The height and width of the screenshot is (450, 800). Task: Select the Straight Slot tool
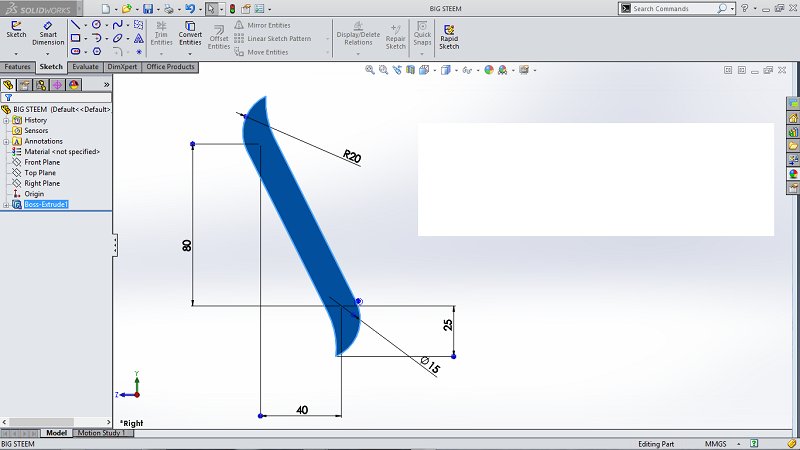point(75,51)
